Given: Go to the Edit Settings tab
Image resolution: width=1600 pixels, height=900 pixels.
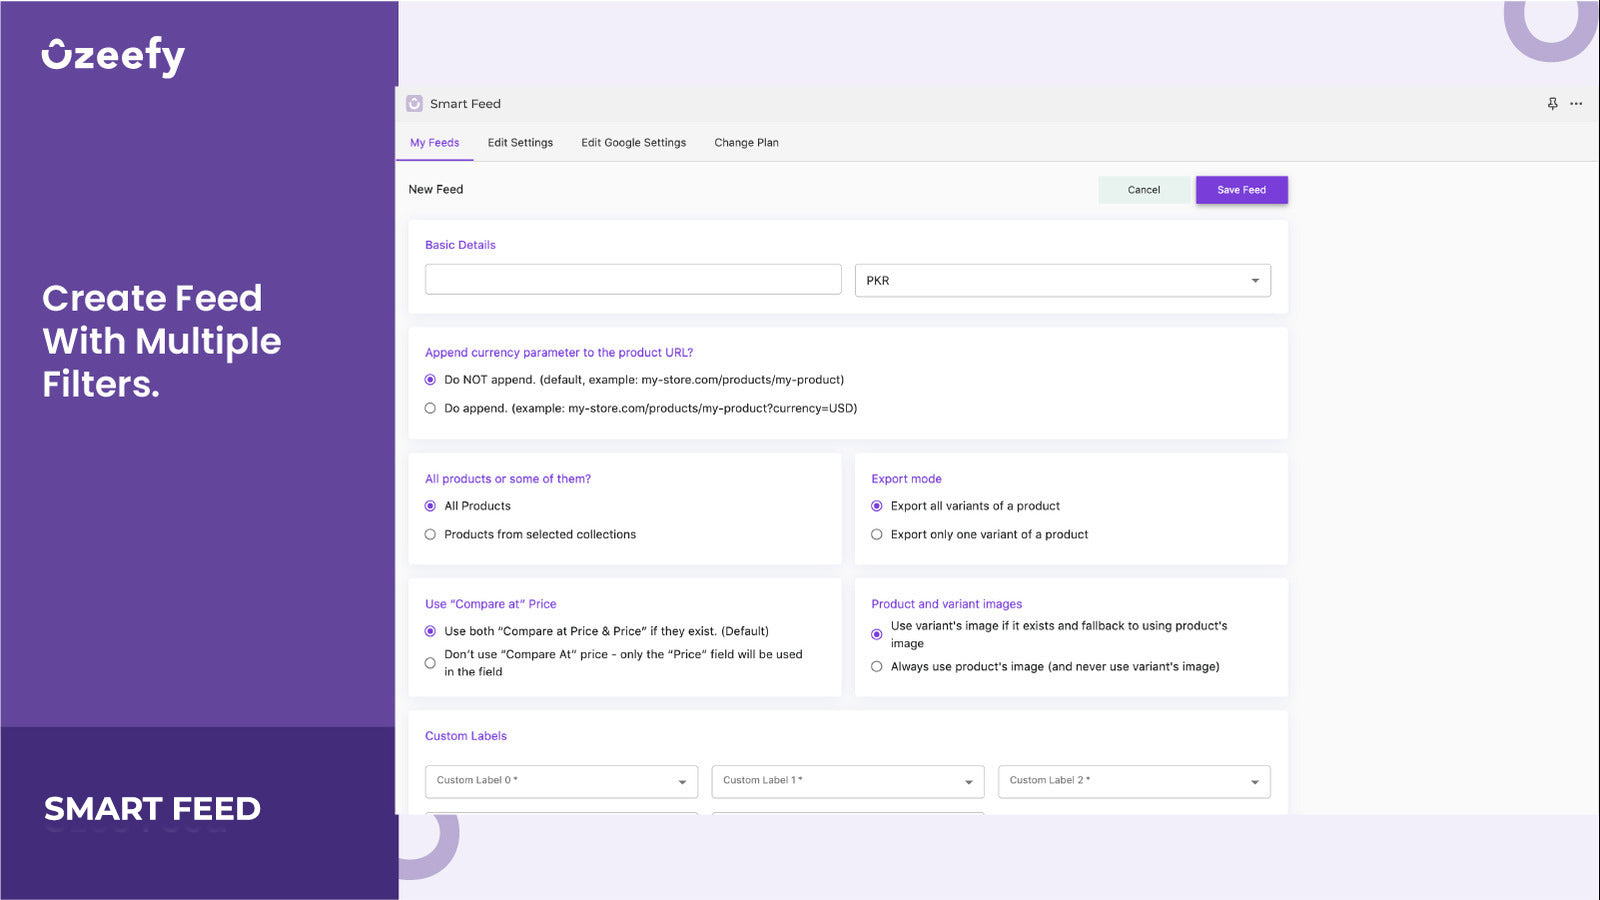Looking at the screenshot, I should 520,142.
